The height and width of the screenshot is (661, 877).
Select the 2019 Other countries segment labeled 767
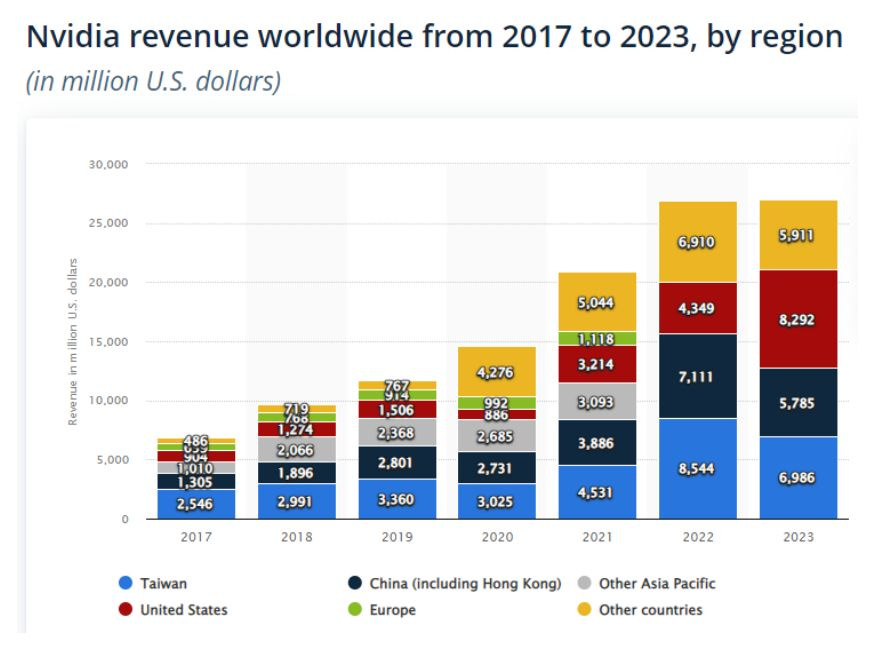coord(397,385)
